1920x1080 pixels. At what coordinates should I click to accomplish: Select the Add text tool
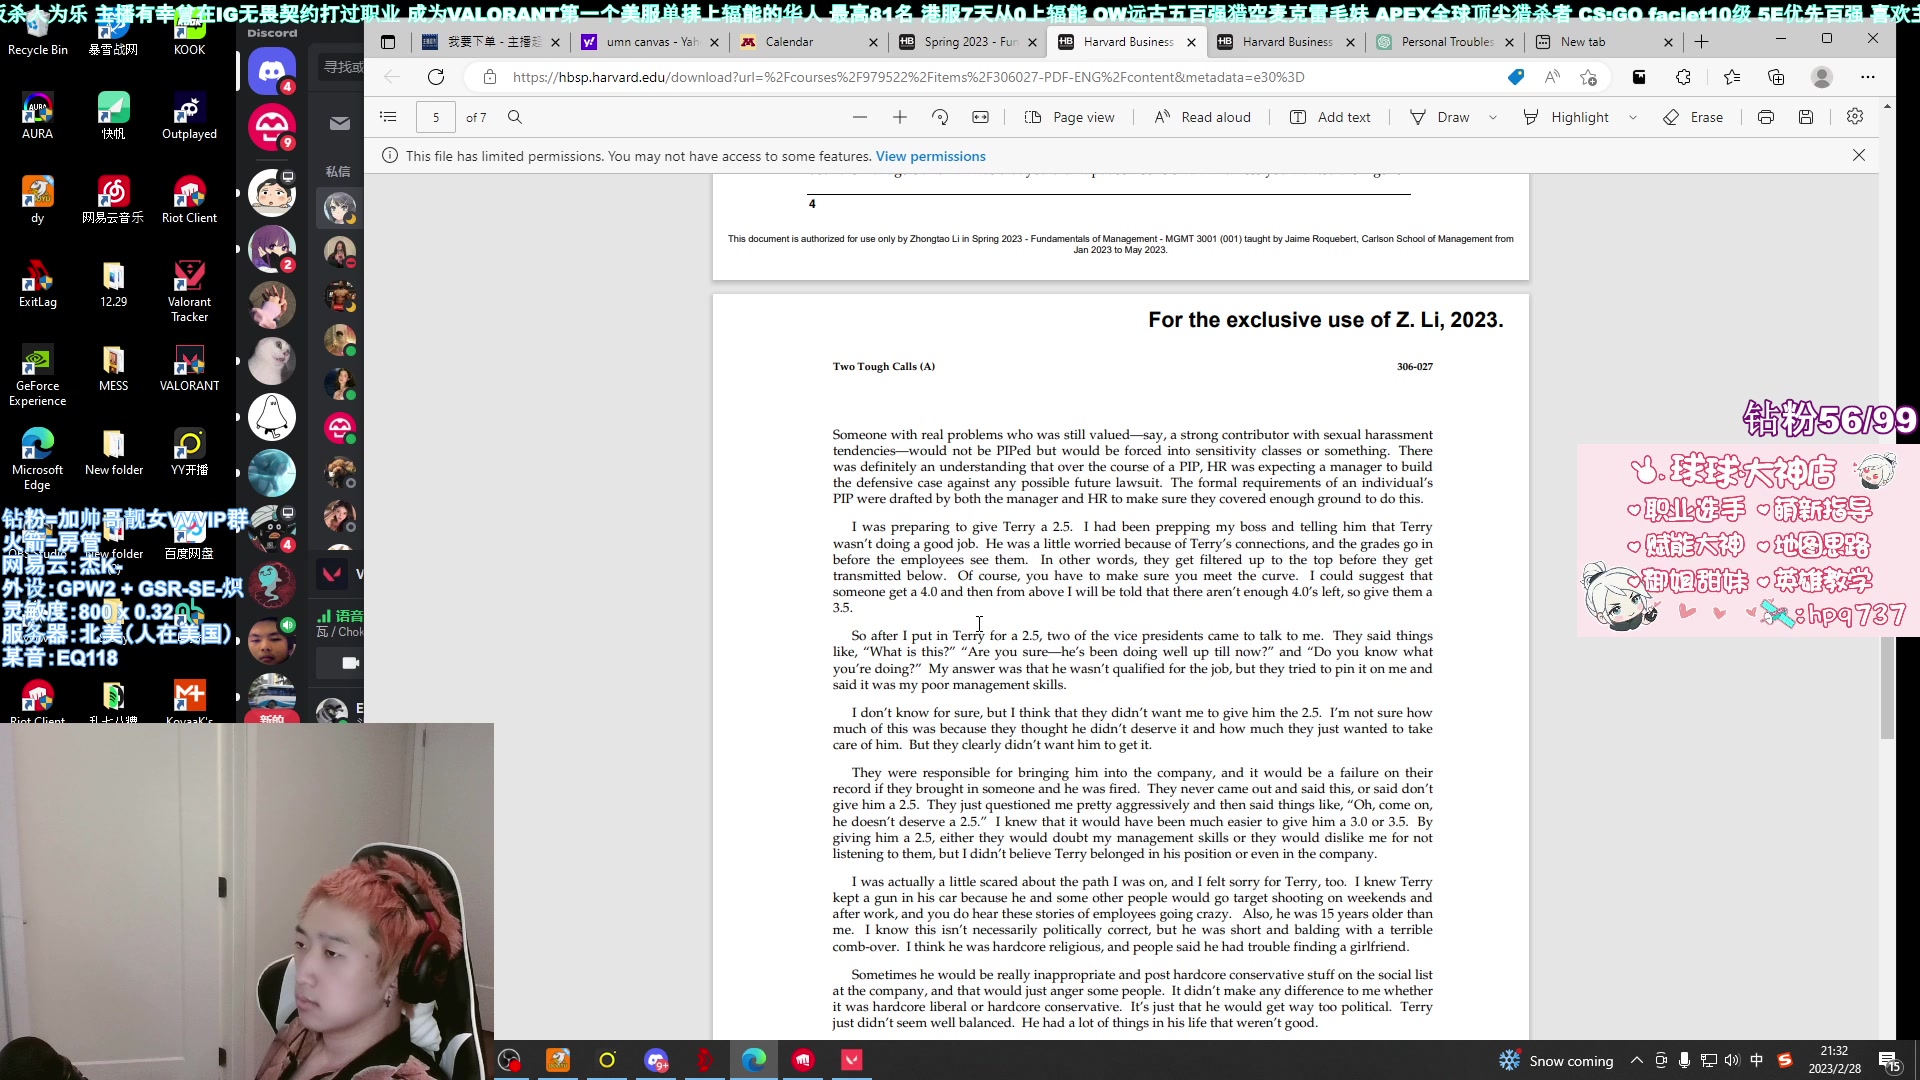(x=1331, y=117)
